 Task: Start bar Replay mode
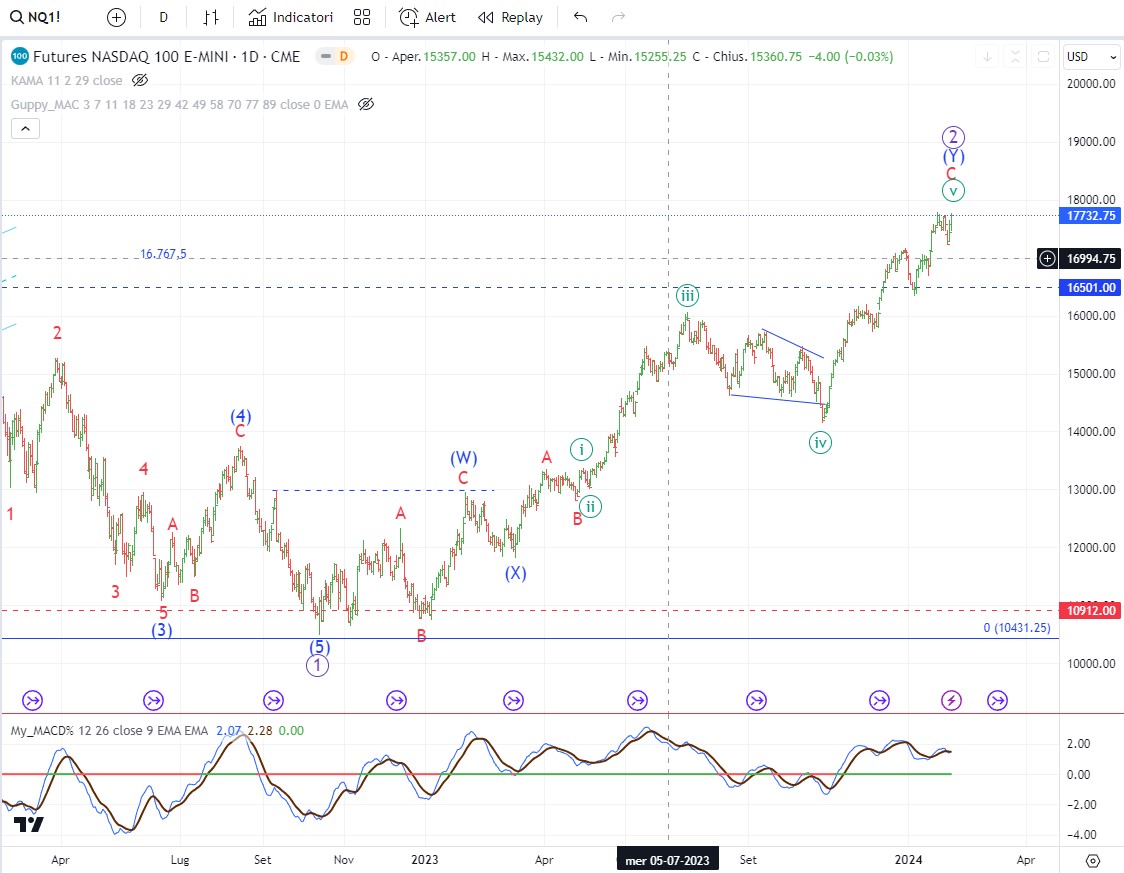point(510,17)
